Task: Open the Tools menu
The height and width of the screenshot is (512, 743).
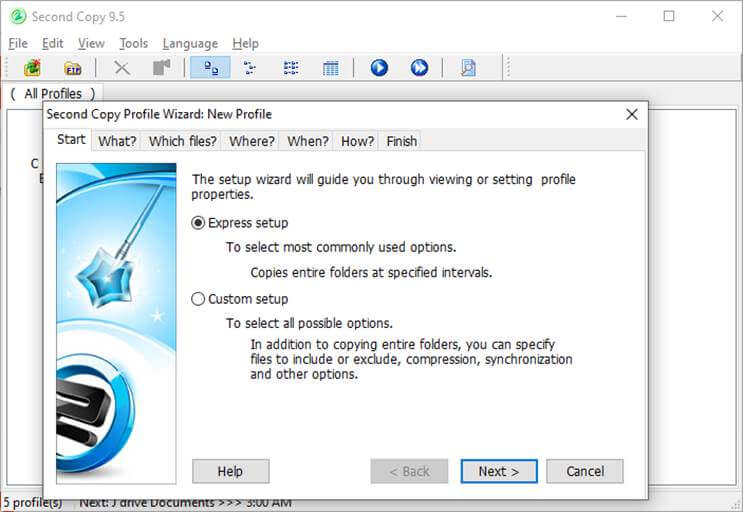Action: click(134, 44)
